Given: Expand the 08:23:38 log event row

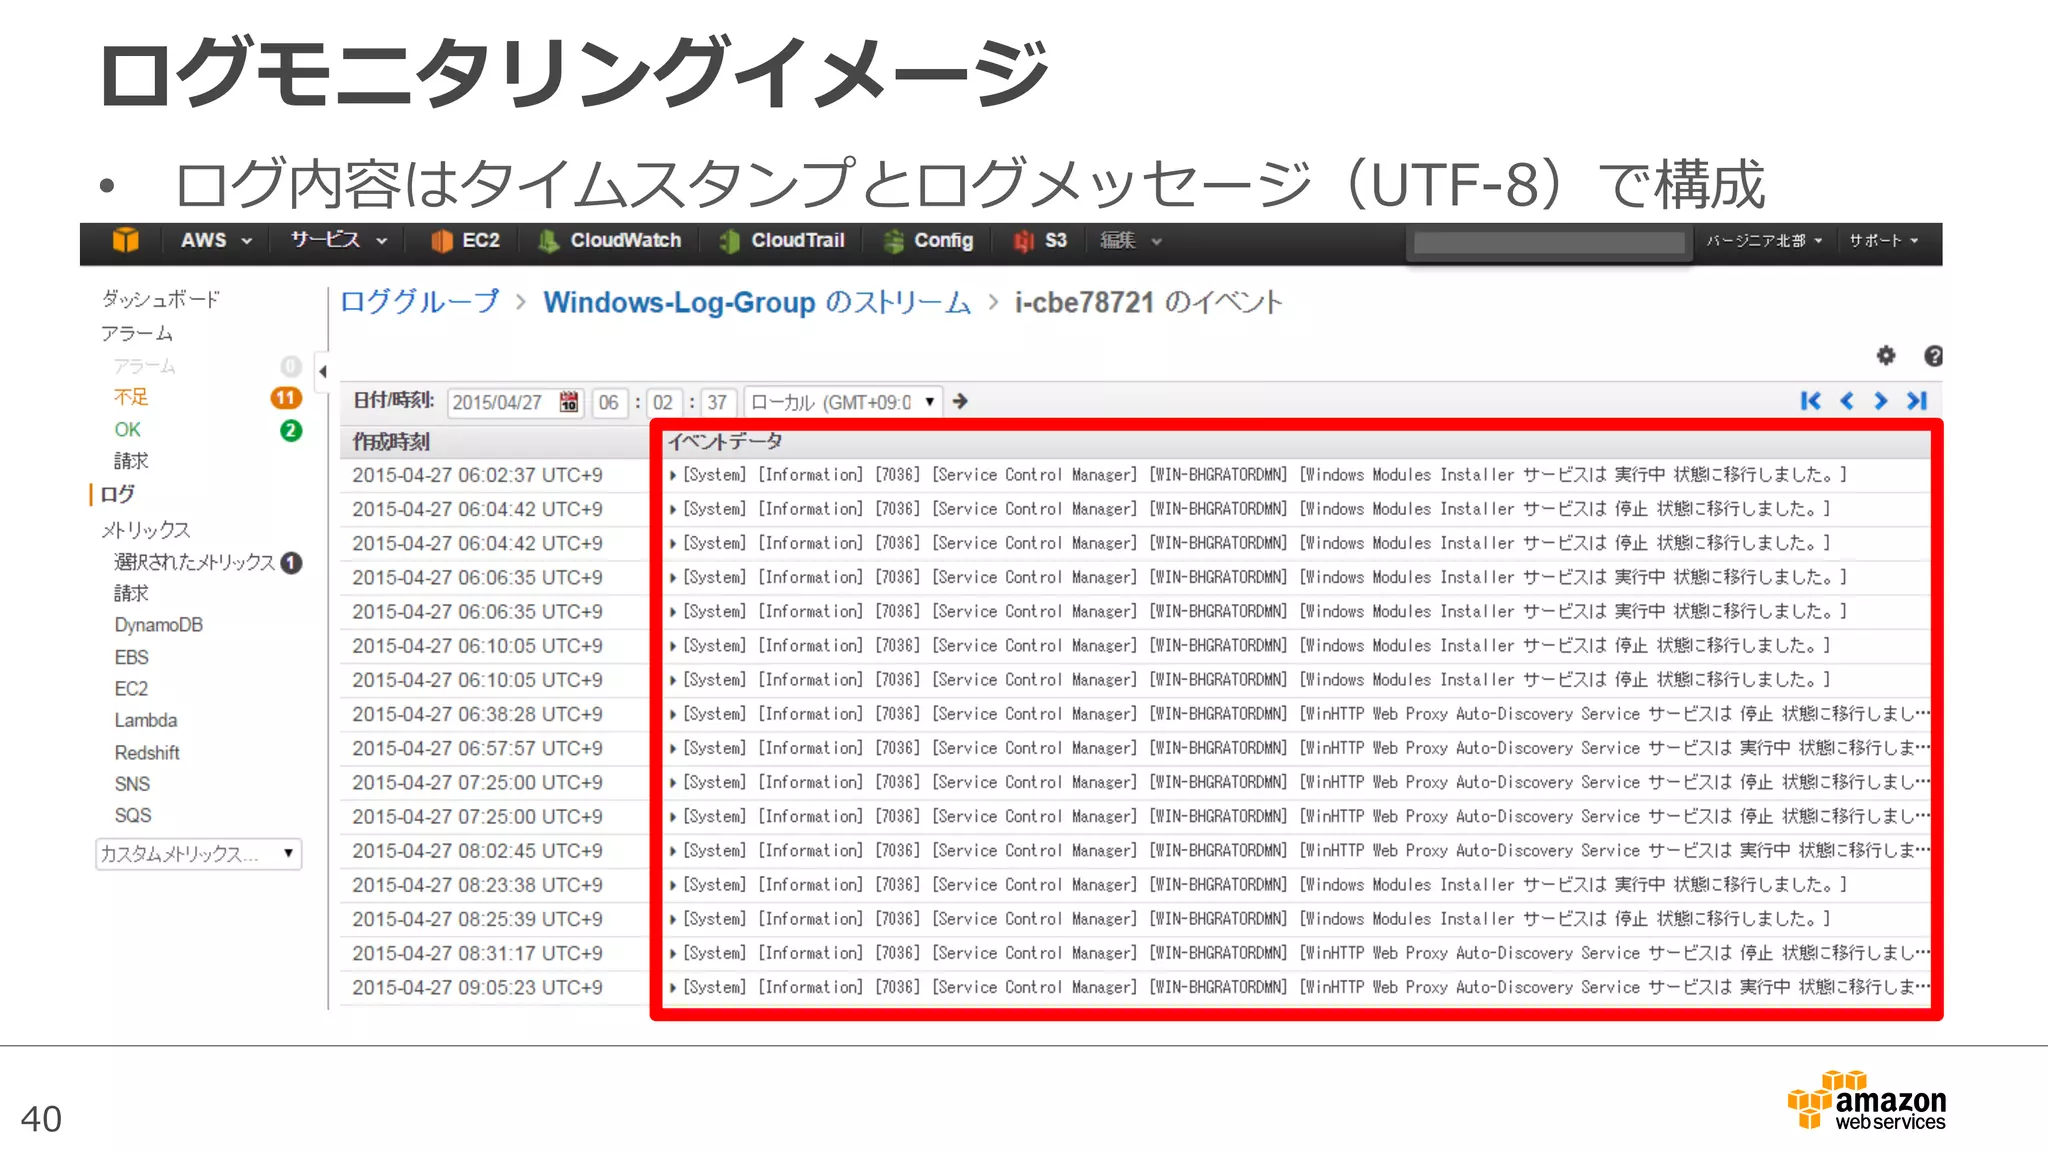Looking at the screenshot, I should pos(673,885).
